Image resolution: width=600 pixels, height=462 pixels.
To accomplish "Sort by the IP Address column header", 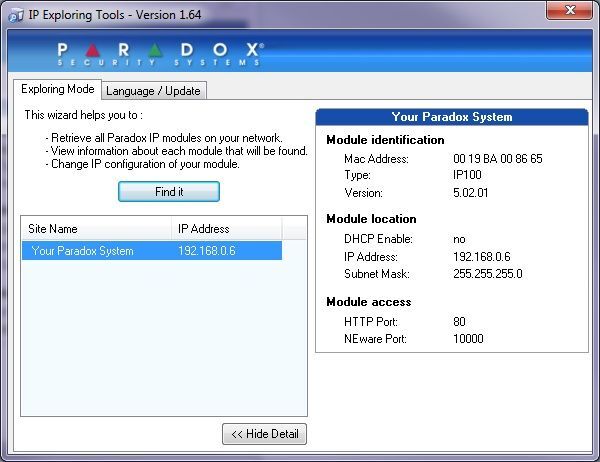I will (225, 229).
